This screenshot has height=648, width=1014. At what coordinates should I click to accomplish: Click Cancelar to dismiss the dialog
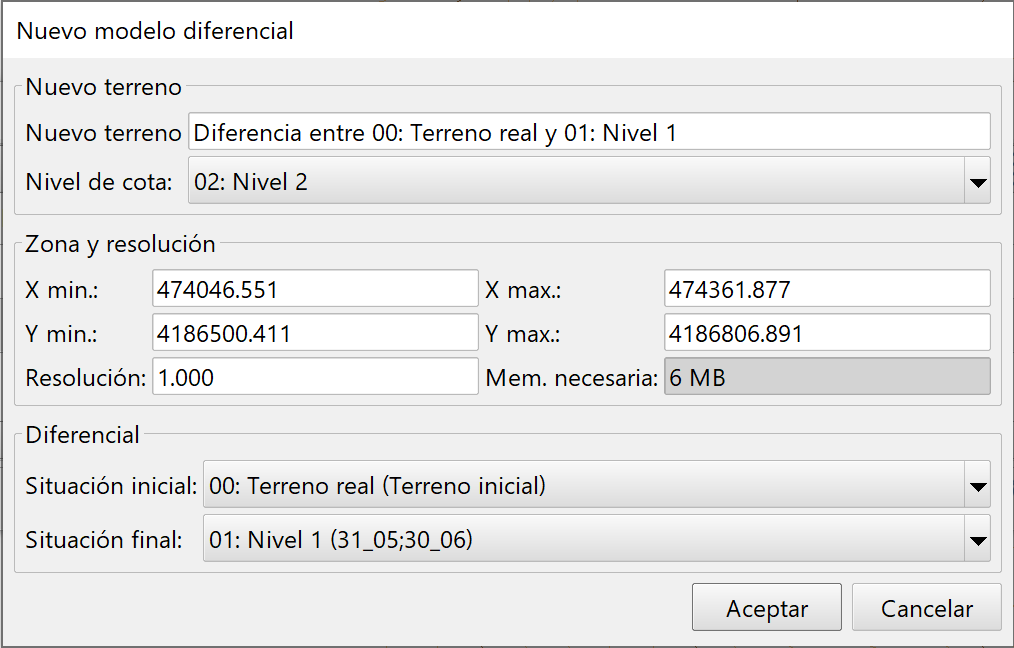(x=926, y=607)
